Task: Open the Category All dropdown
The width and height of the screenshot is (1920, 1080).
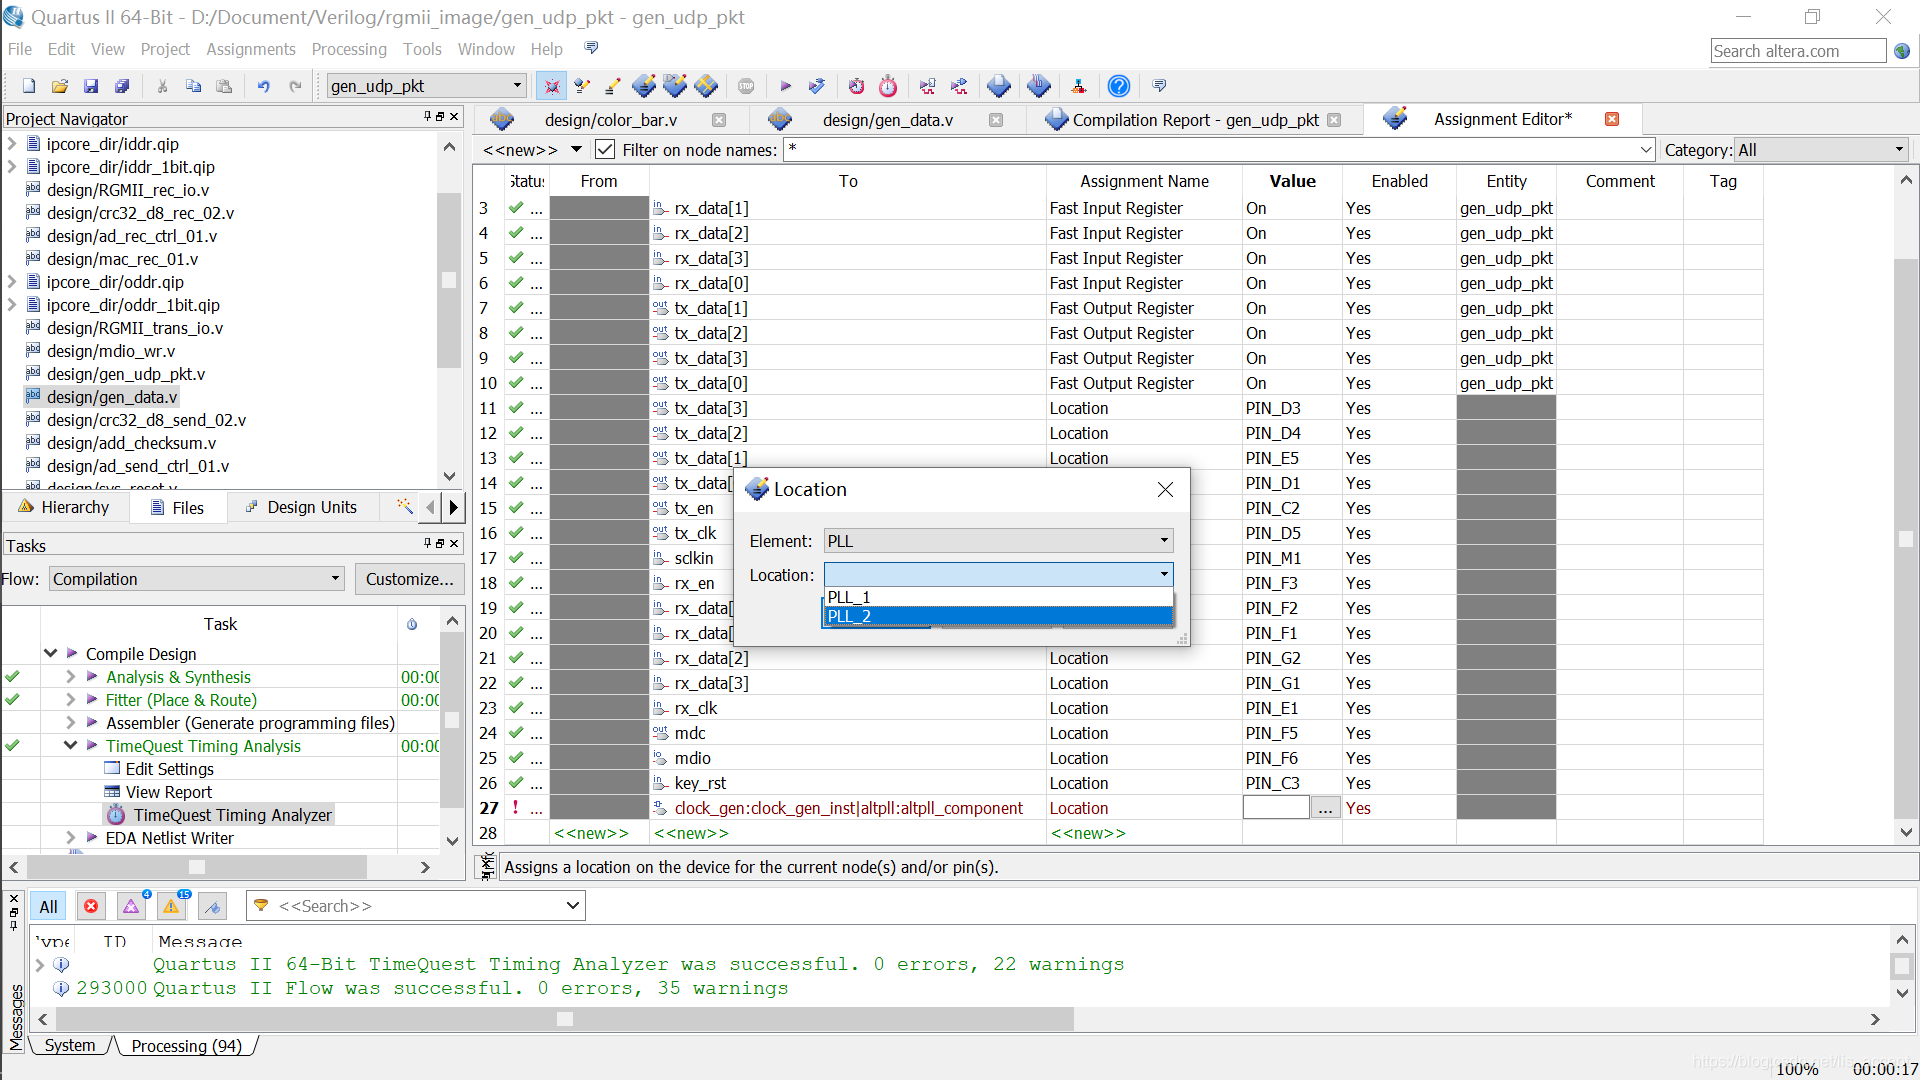Action: tap(1820, 150)
